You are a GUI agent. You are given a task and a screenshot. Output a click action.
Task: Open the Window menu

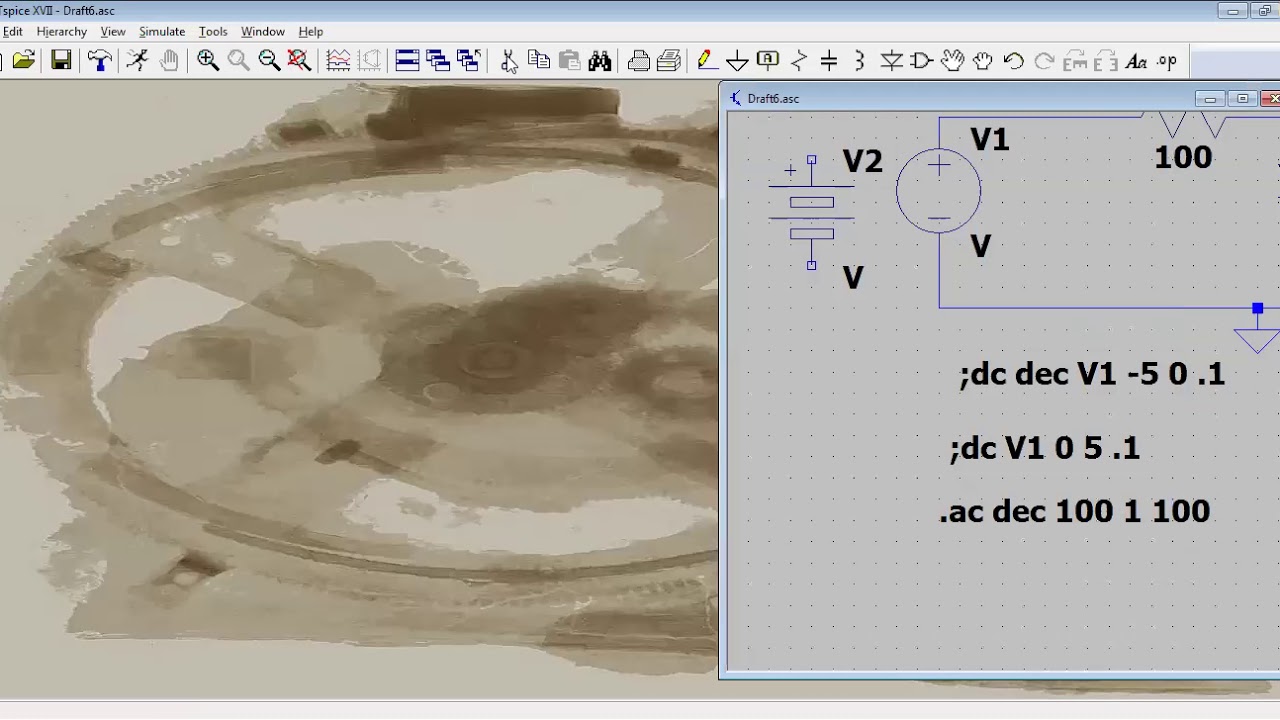point(263,31)
